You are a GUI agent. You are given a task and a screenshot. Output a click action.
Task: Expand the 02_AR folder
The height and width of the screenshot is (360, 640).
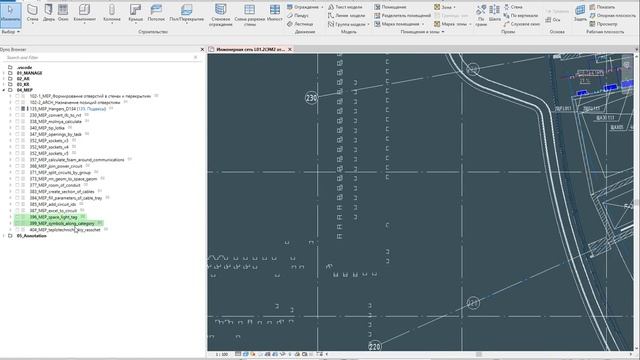[4, 79]
